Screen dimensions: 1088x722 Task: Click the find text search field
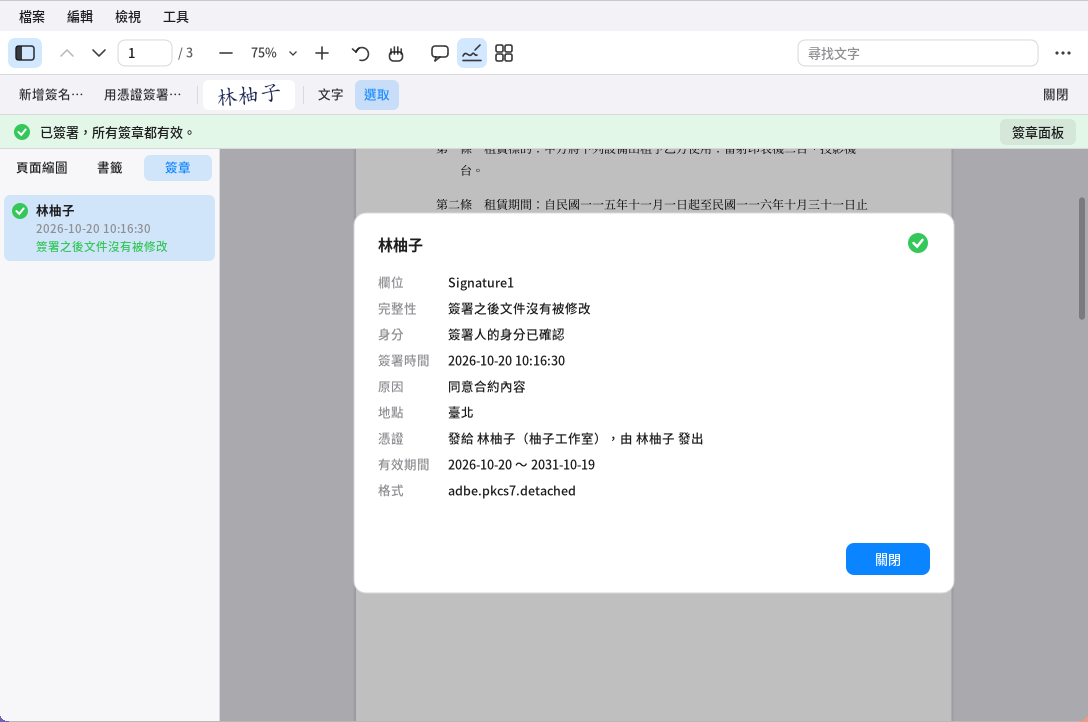point(917,53)
